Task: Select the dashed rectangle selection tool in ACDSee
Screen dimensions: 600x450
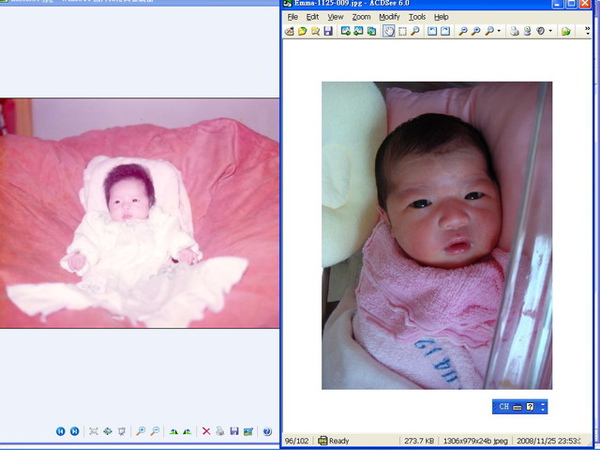Action: pyautogui.click(x=402, y=31)
